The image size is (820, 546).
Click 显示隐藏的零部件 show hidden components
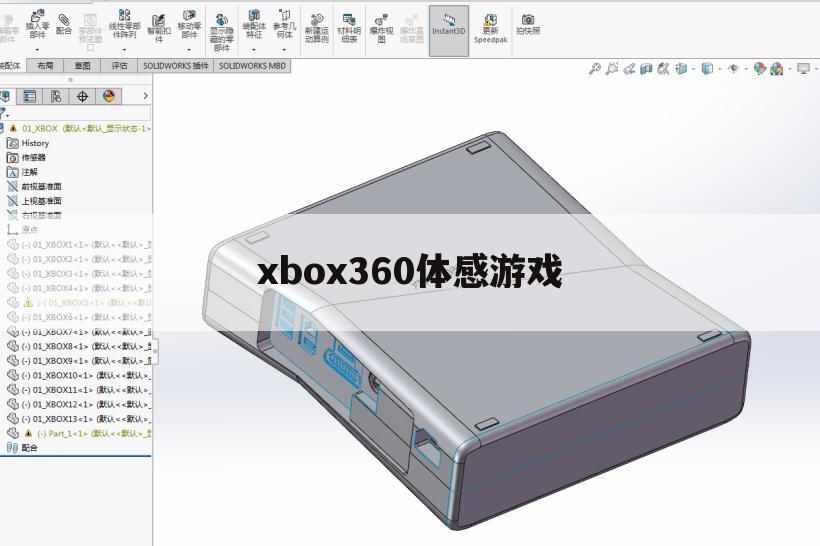coord(222,32)
